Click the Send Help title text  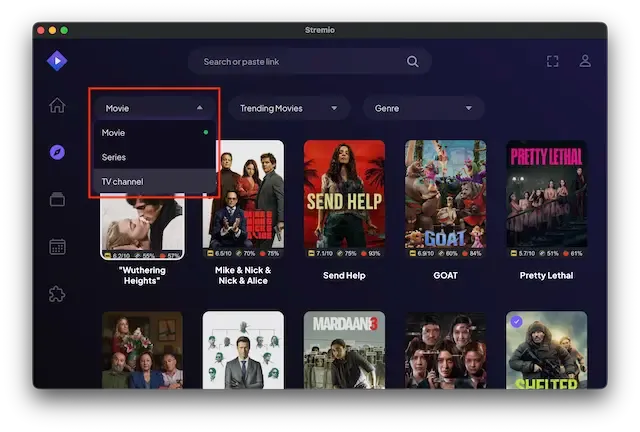coord(344,276)
